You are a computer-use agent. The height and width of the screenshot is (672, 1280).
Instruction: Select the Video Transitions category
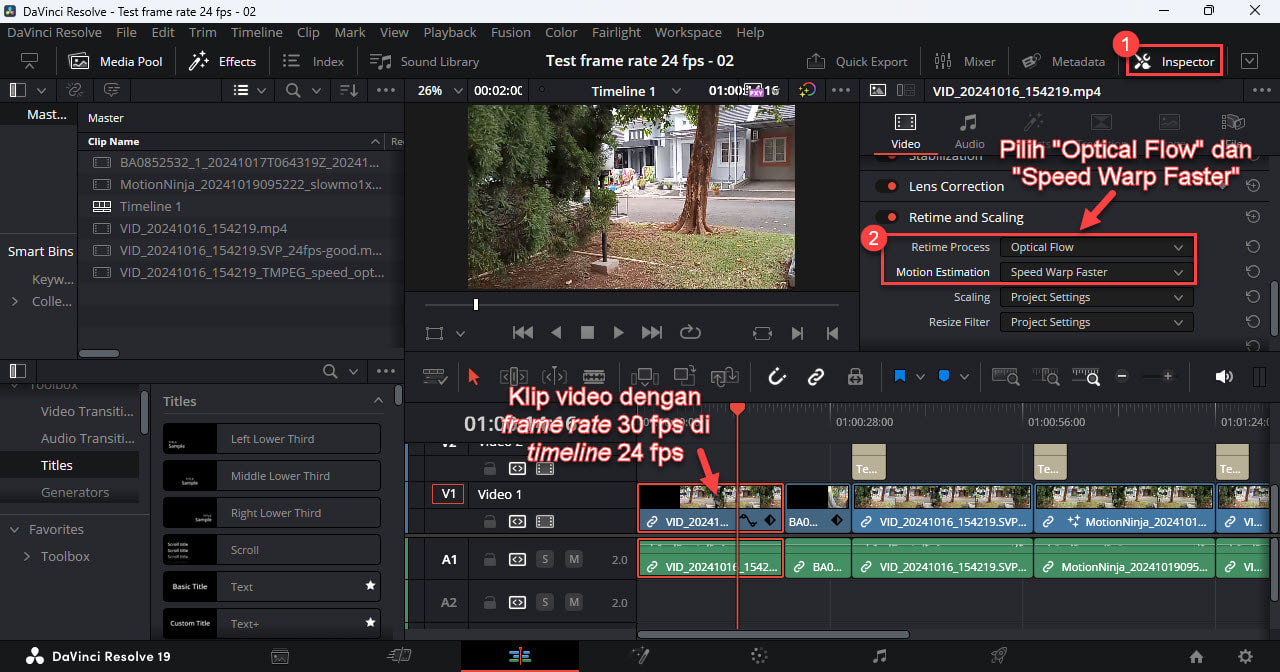pyautogui.click(x=88, y=411)
